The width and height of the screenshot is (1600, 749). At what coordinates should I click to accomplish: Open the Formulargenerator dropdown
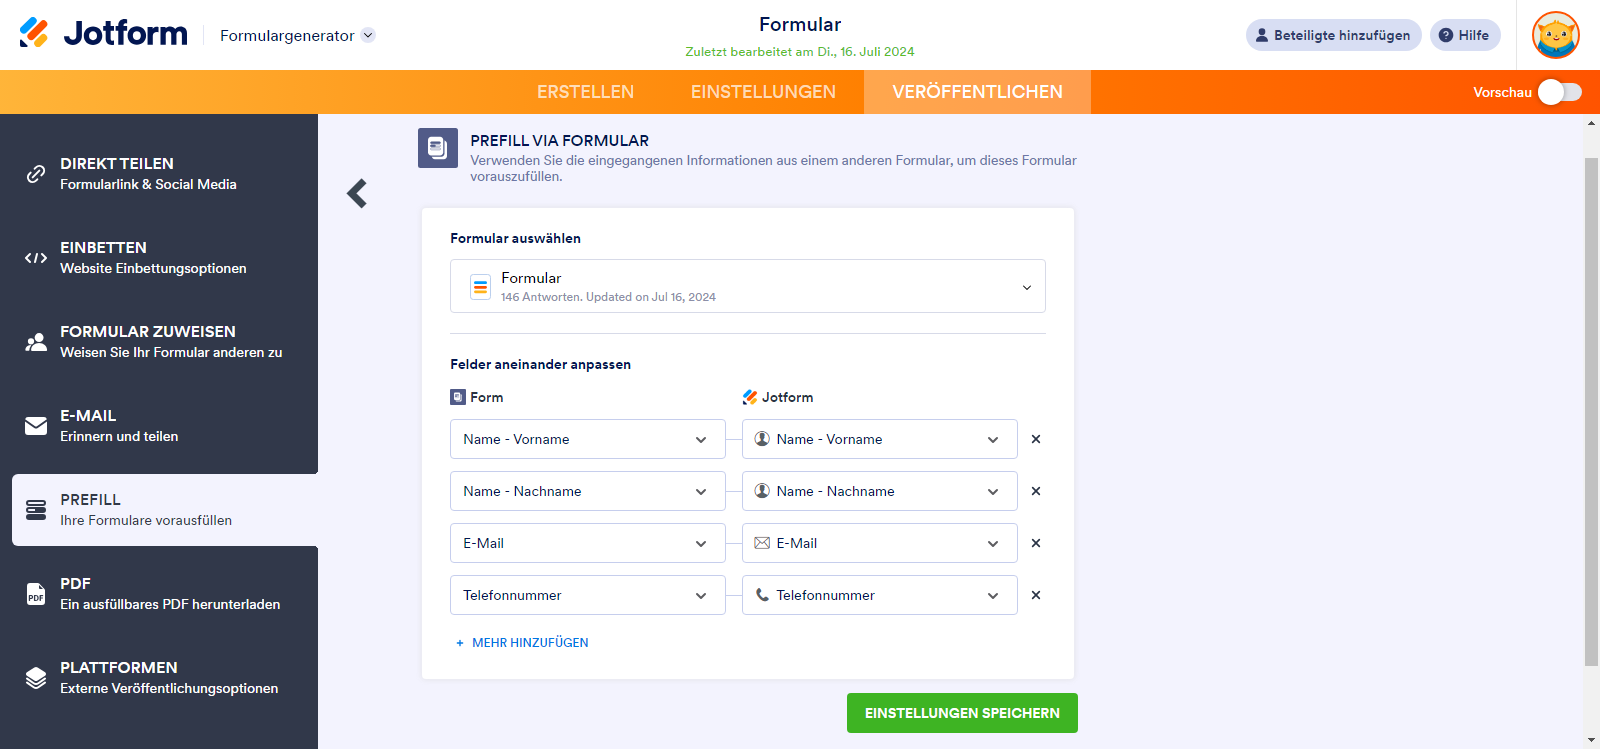click(297, 35)
